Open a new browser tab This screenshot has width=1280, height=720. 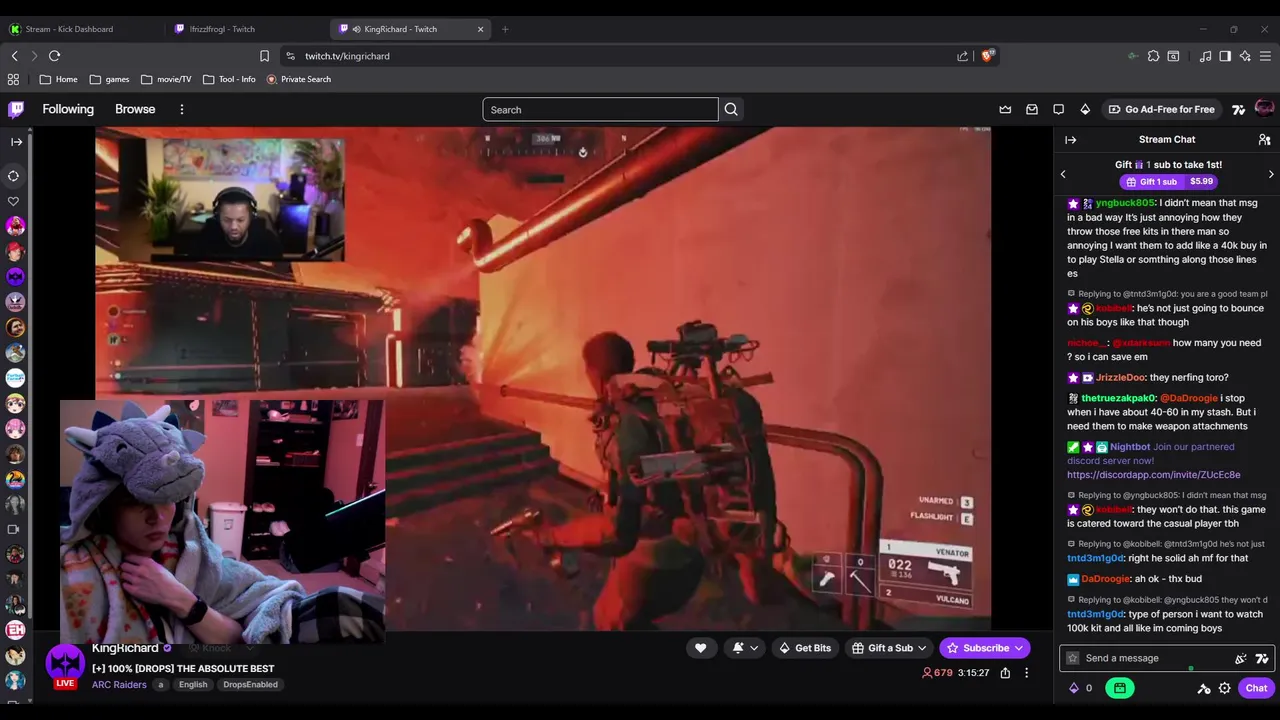tap(505, 29)
